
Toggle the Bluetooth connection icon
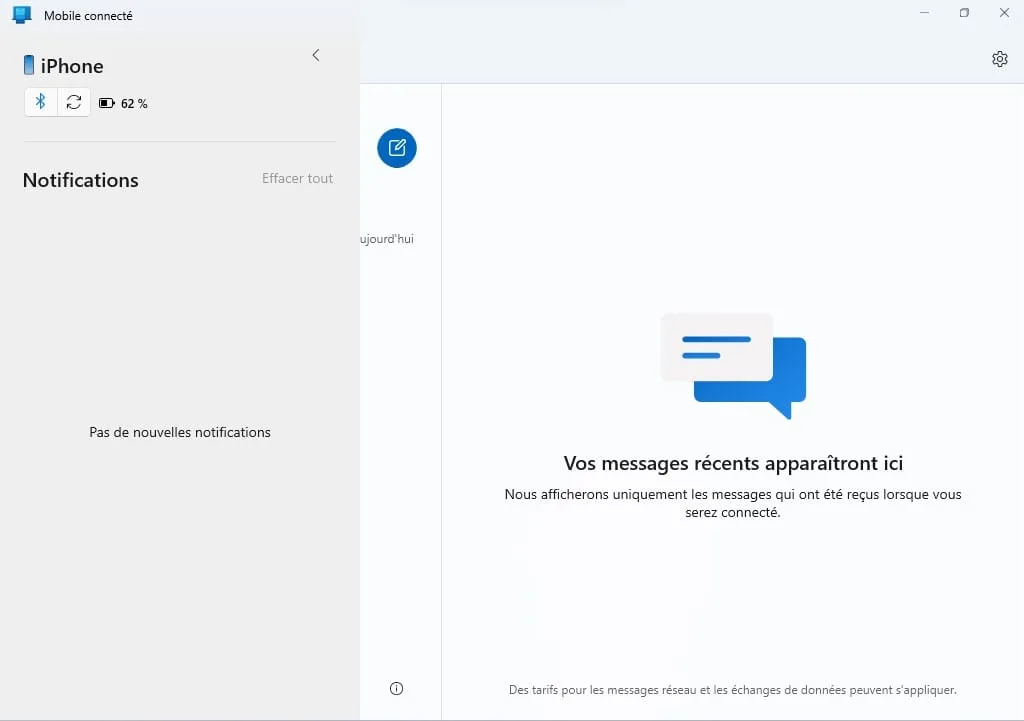pos(41,102)
